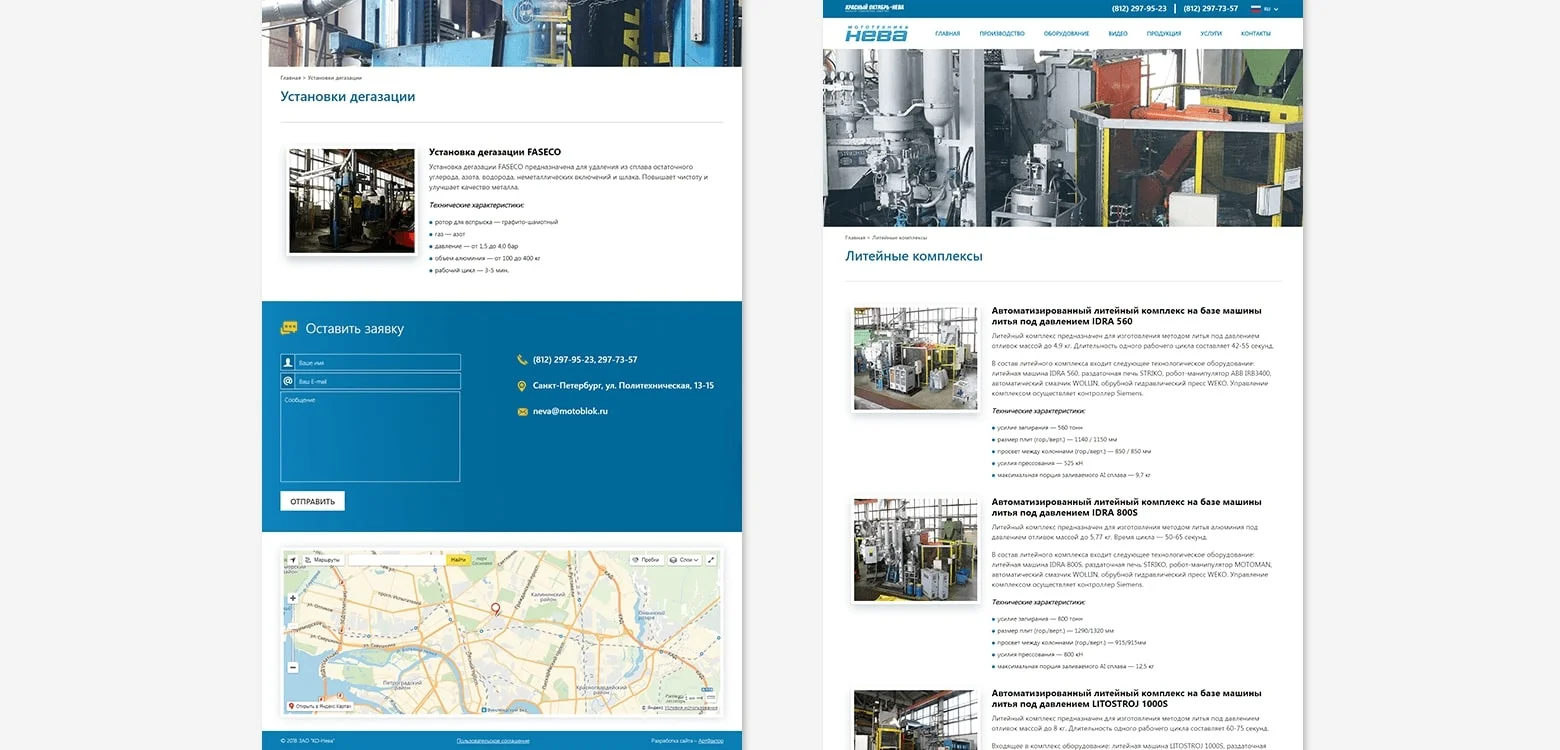Open the IDRA 560 complex thumbnail
1560x750 pixels.
coord(915,358)
